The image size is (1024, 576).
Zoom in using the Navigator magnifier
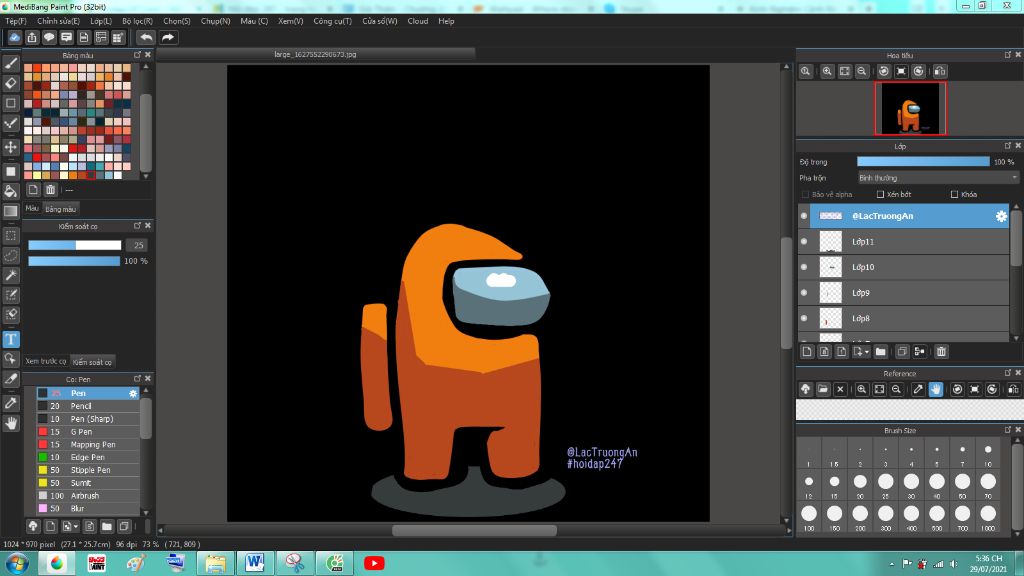click(x=827, y=72)
